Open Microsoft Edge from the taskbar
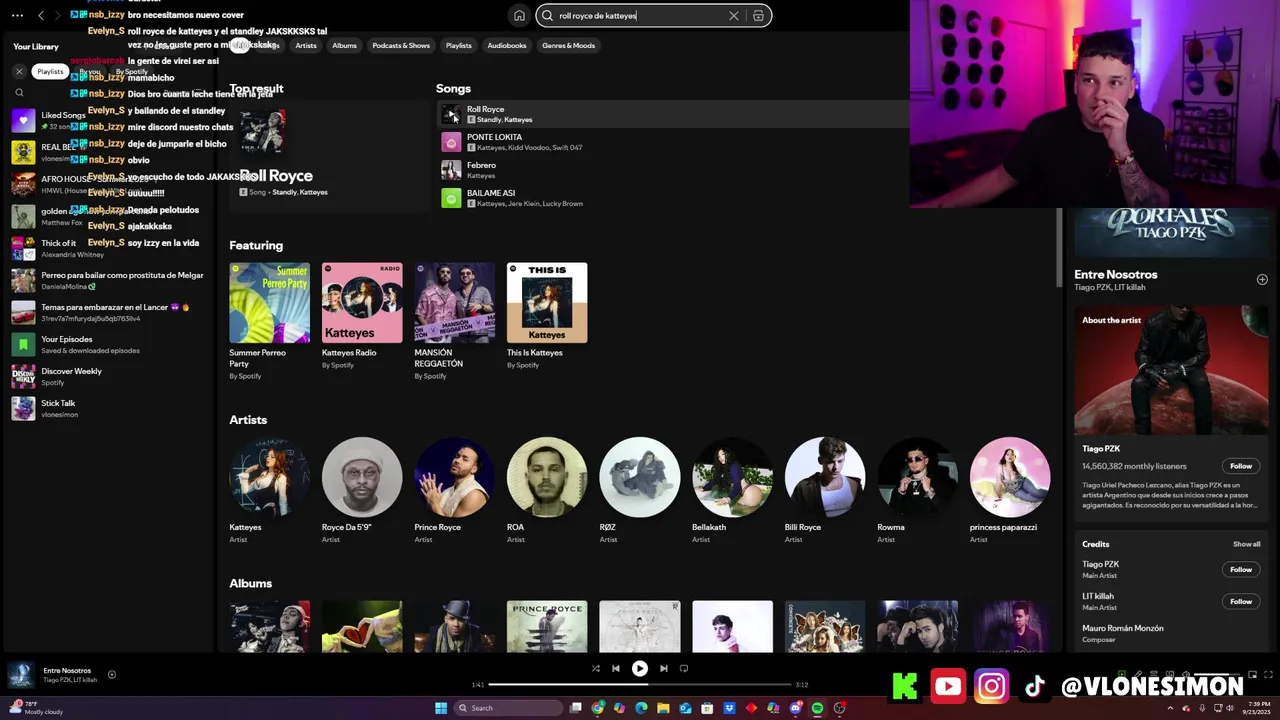The image size is (1280, 720). coord(641,708)
